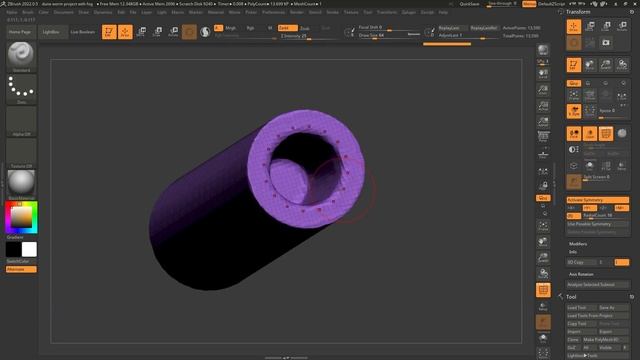The height and width of the screenshot is (360, 640).
Task: Enable Rgb mode
Action: 250,28
